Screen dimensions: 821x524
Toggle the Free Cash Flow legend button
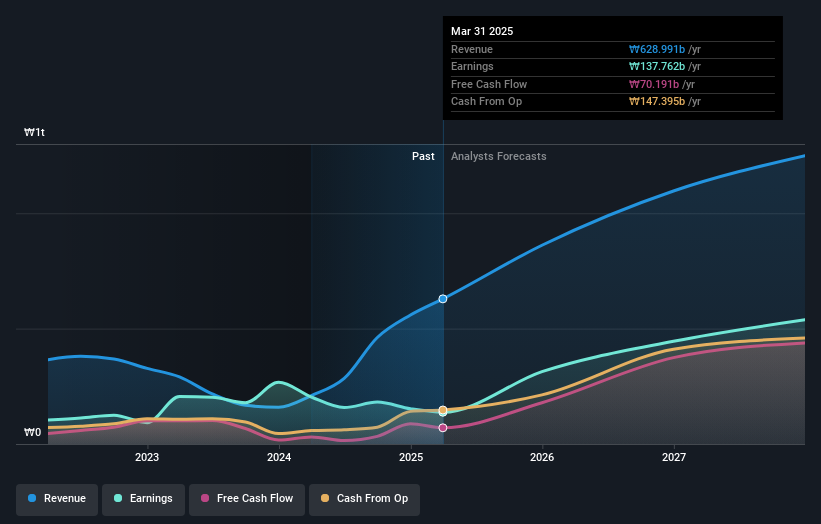click(x=247, y=499)
